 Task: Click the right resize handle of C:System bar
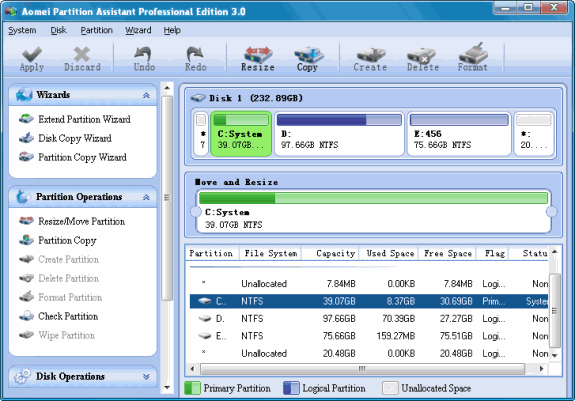pyautogui.click(x=551, y=211)
